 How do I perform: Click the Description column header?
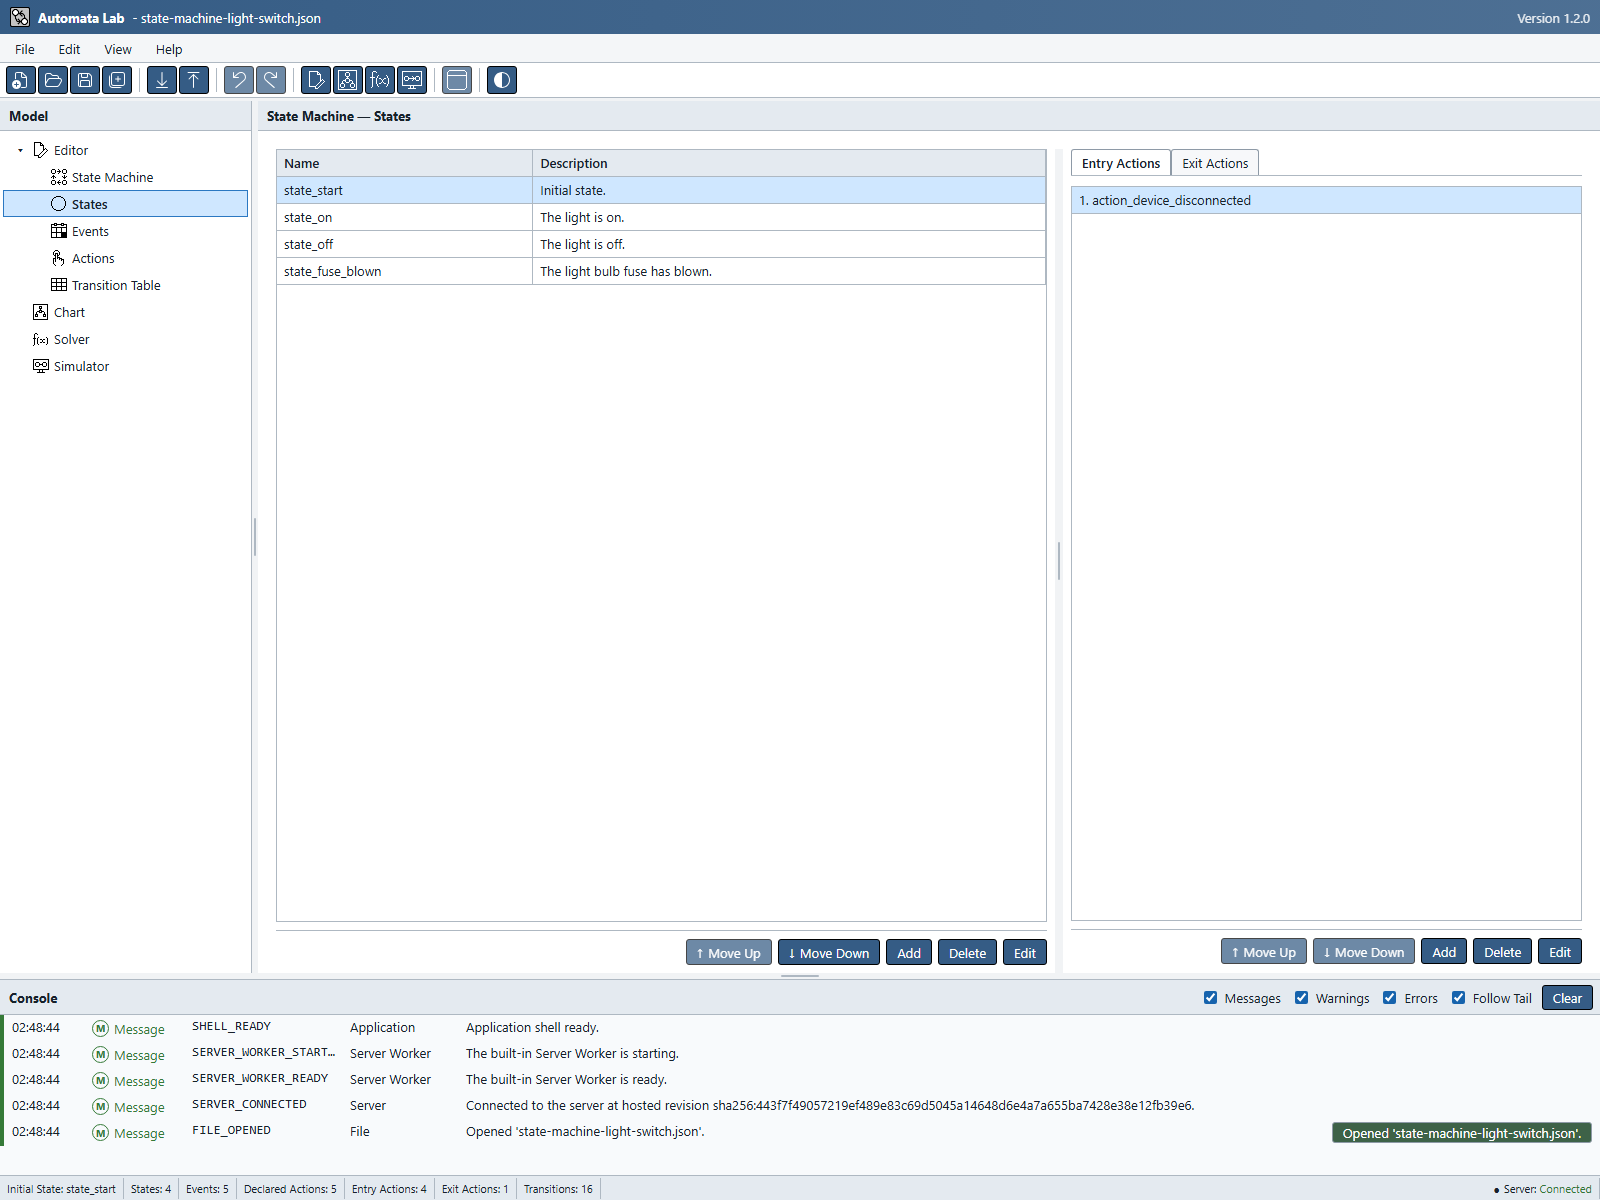tap(789, 163)
